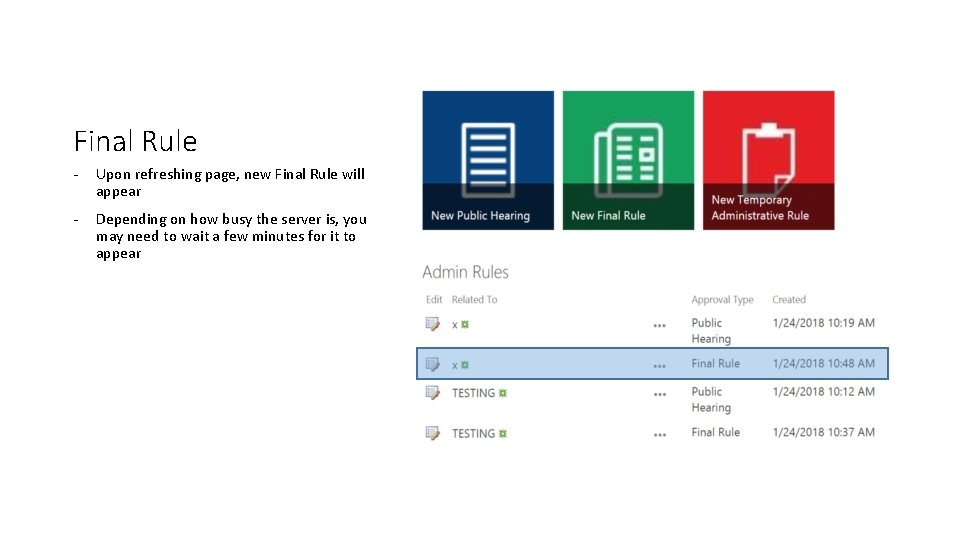Open ellipsis menu for 10:48 AM row
Image resolution: width=960 pixels, height=540 pixels.
659,366
